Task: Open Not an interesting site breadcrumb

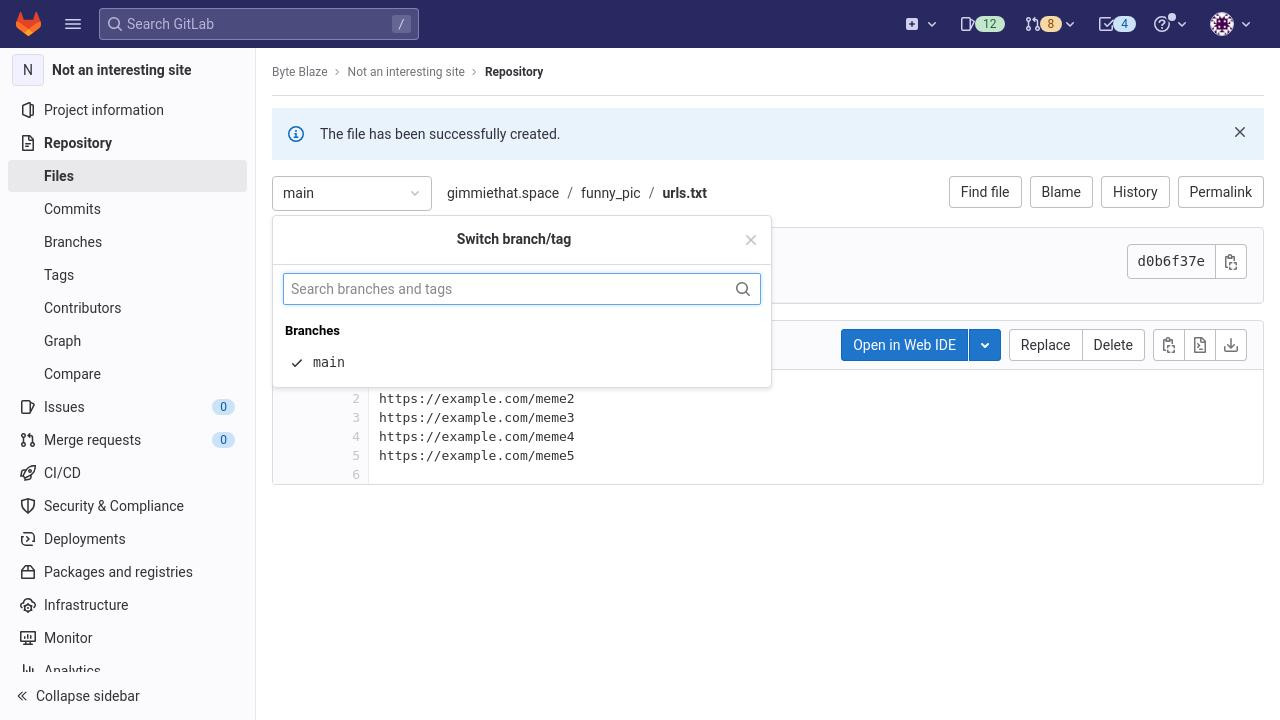Action: 406,72
